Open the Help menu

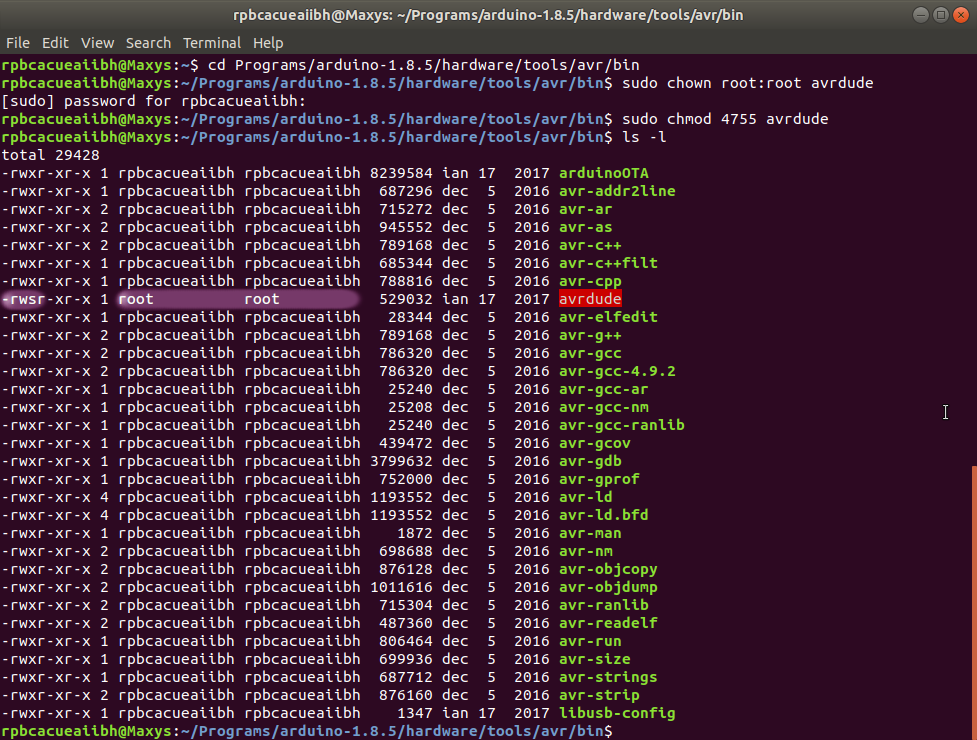pyautogui.click(x=268, y=43)
